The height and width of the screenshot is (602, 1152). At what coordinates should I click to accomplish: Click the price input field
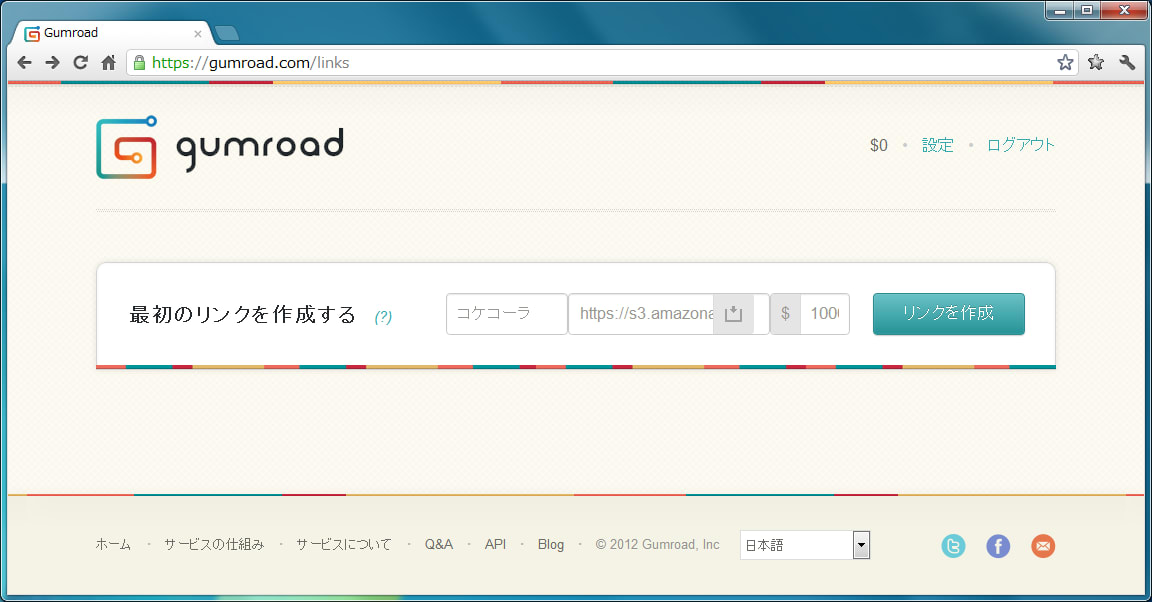pyautogui.click(x=824, y=314)
